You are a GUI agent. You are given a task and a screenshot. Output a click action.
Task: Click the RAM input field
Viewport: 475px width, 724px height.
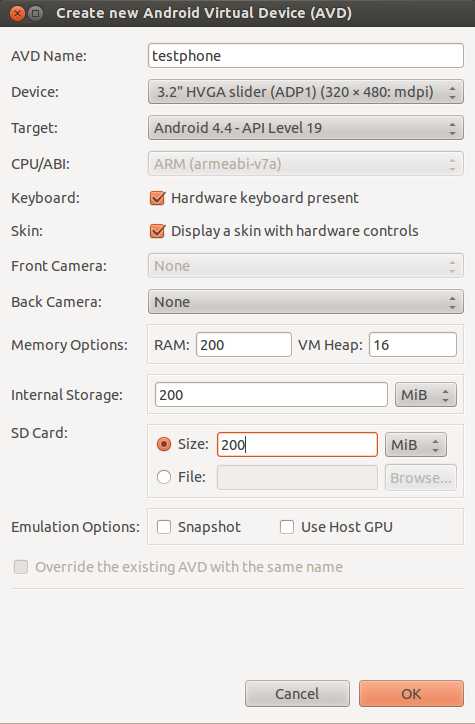244,344
